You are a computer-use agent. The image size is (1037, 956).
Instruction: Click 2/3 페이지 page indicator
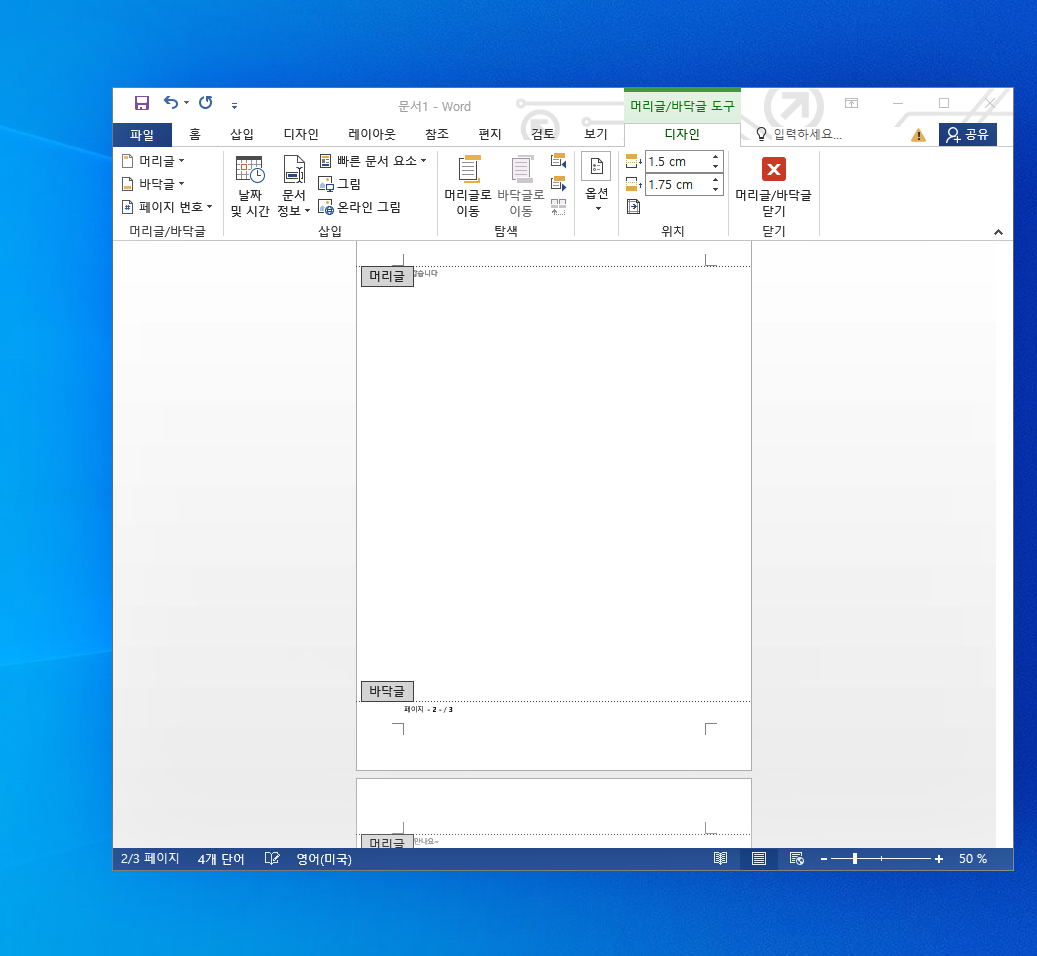pos(150,858)
